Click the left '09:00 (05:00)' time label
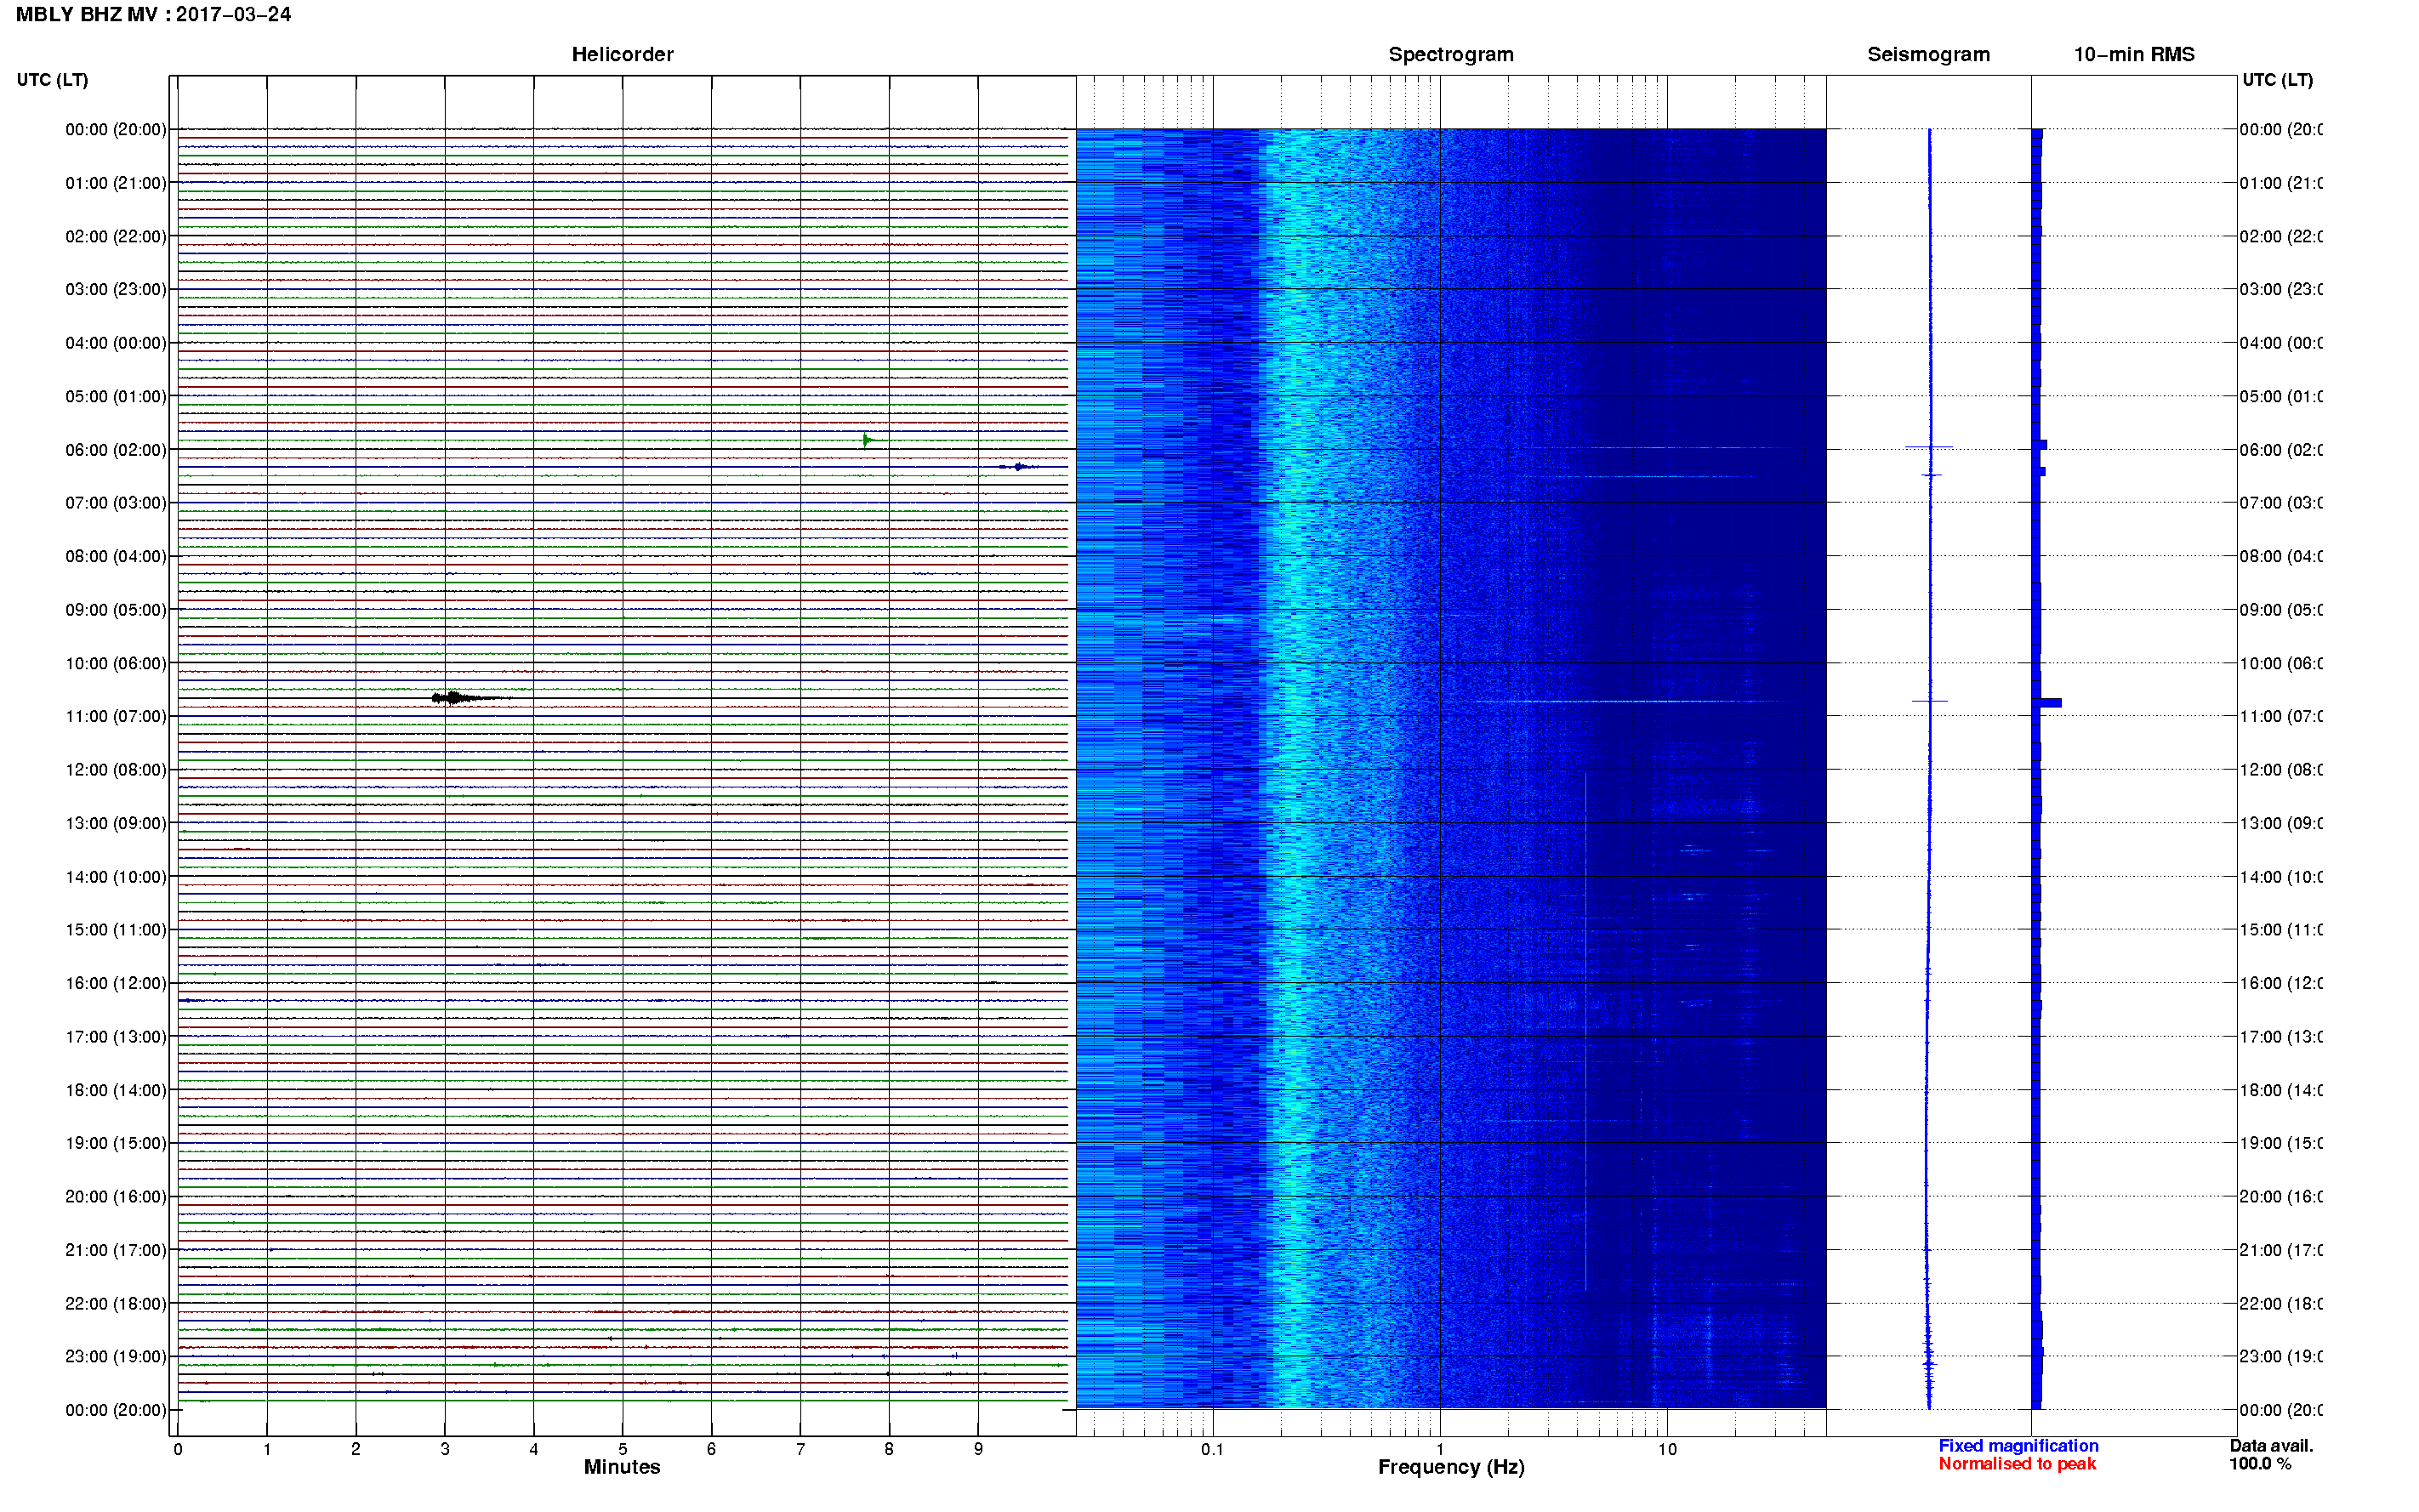The width and height of the screenshot is (2419, 1512). (x=116, y=610)
